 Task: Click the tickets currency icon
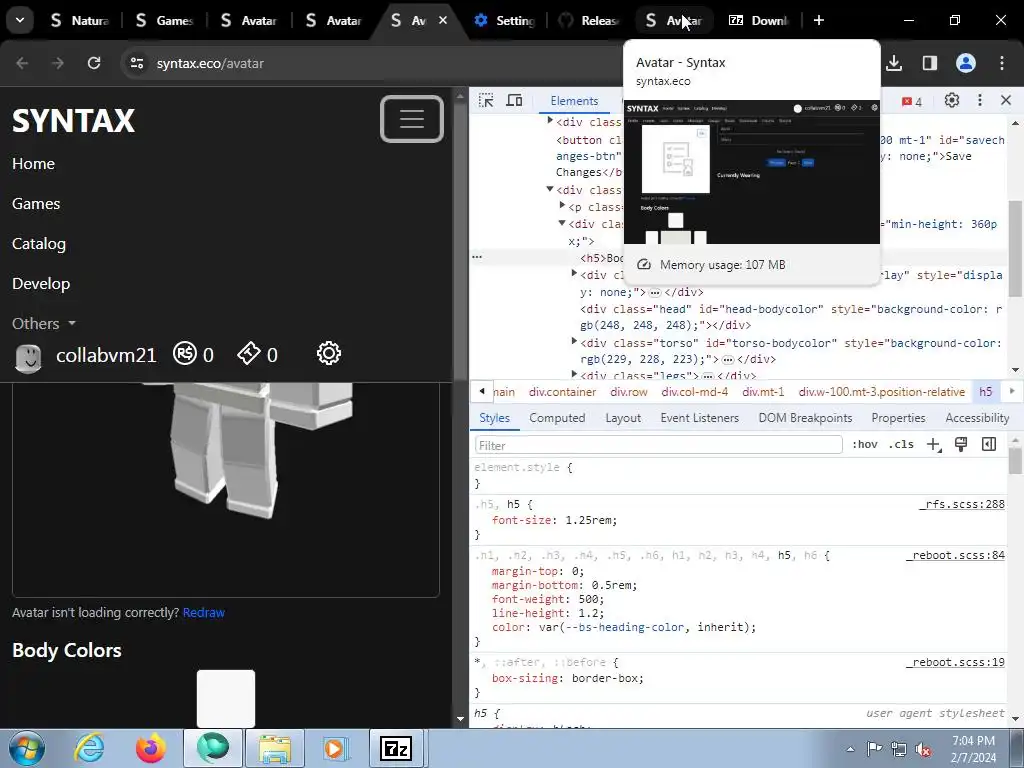pos(249,353)
